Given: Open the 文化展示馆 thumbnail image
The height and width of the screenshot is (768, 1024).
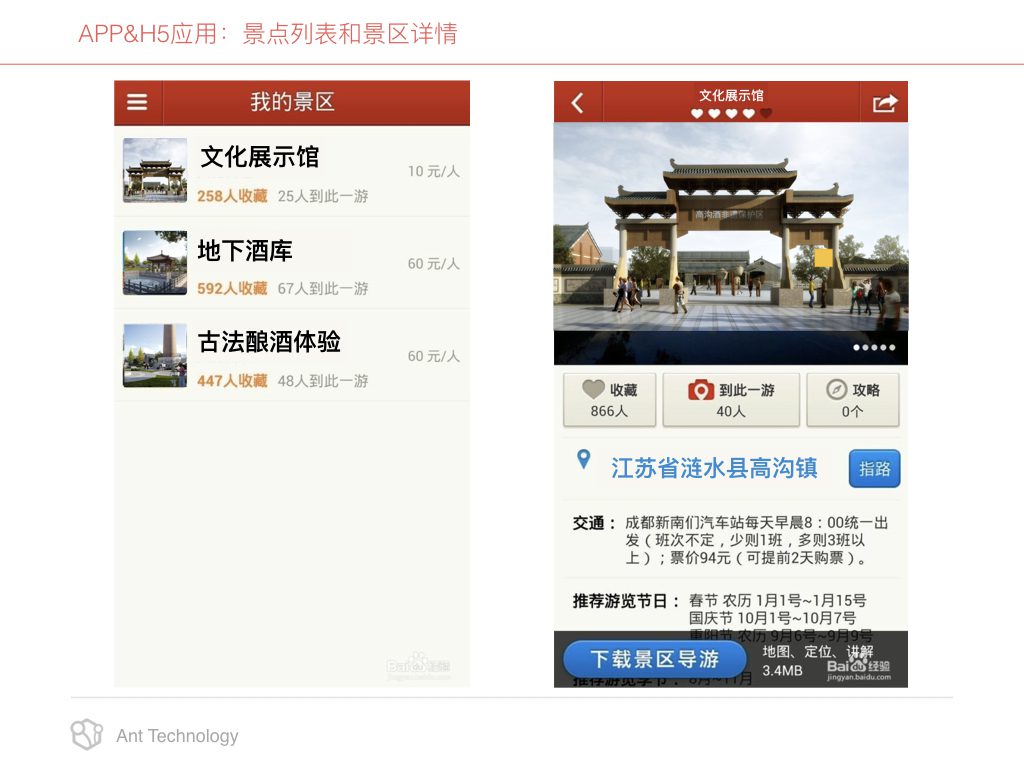Looking at the screenshot, I should [x=155, y=170].
